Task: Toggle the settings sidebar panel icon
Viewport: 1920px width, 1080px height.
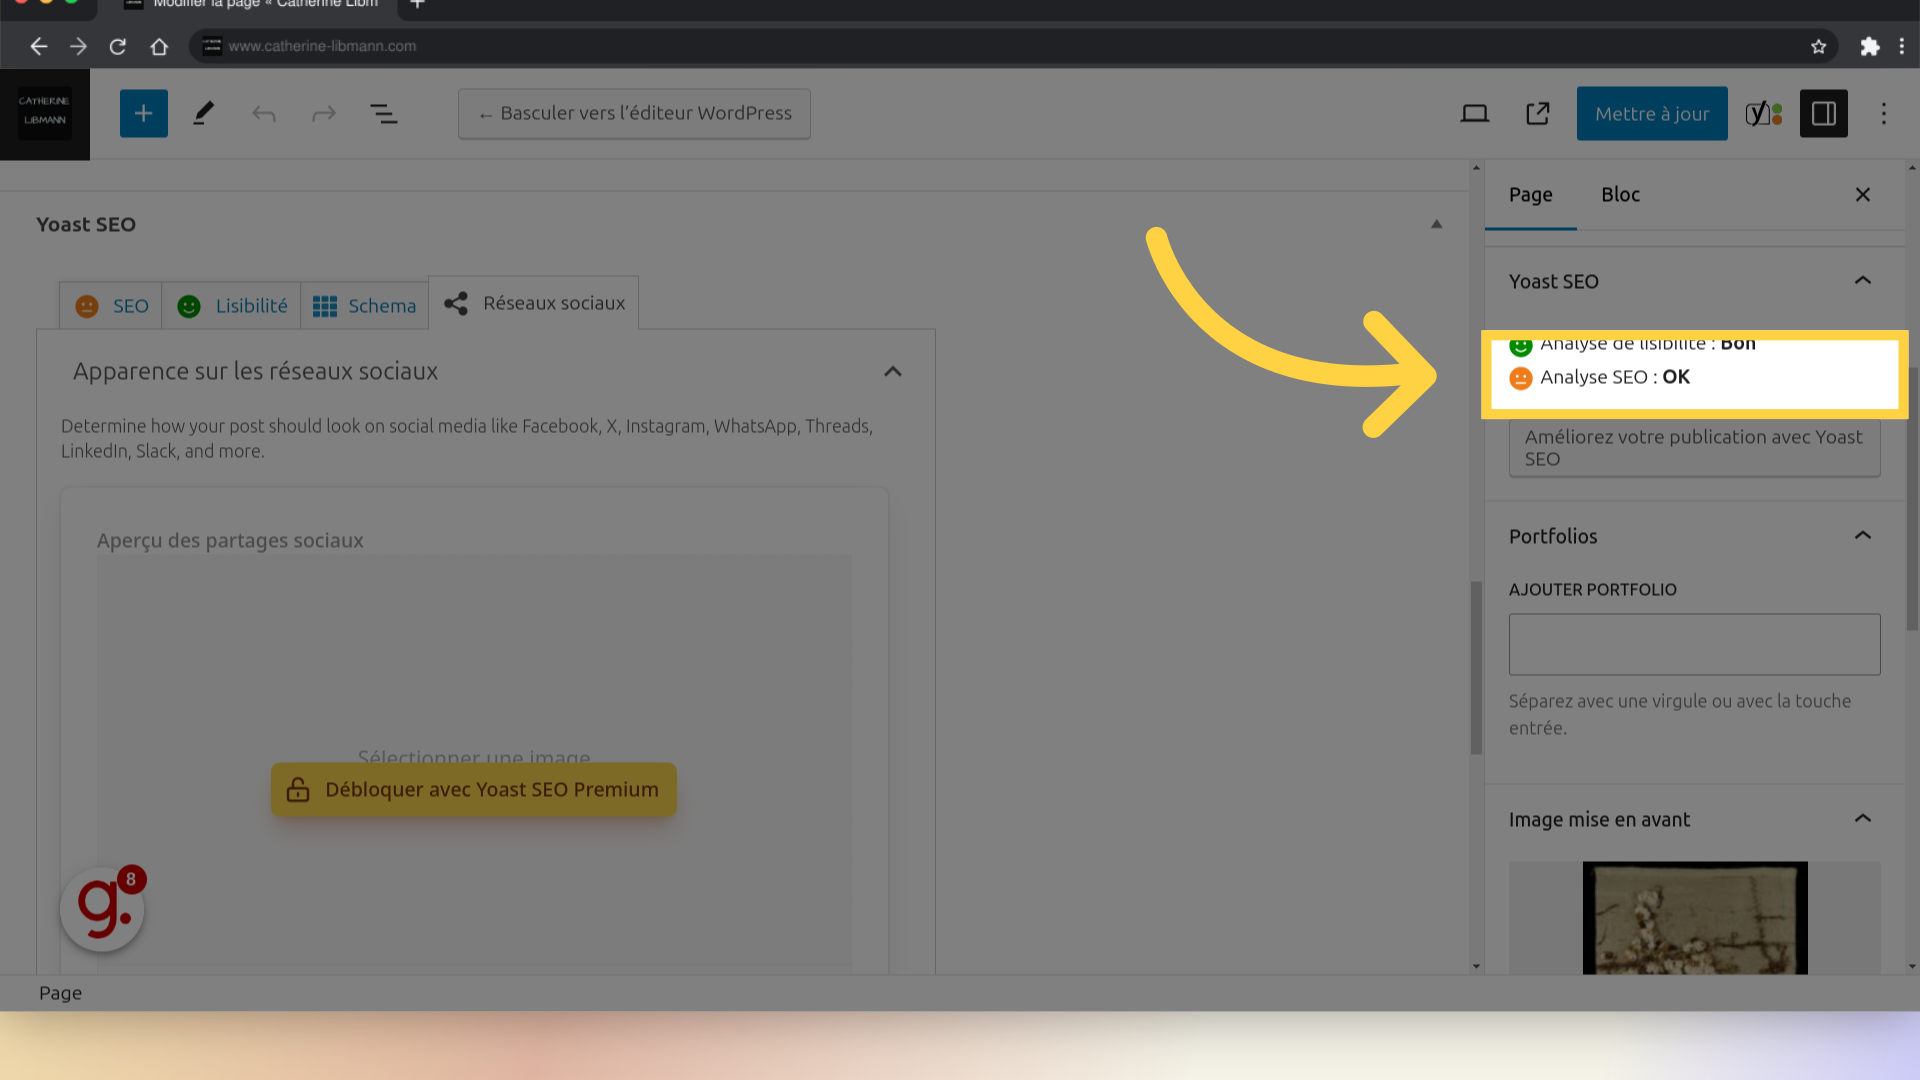Action: coord(1824,114)
